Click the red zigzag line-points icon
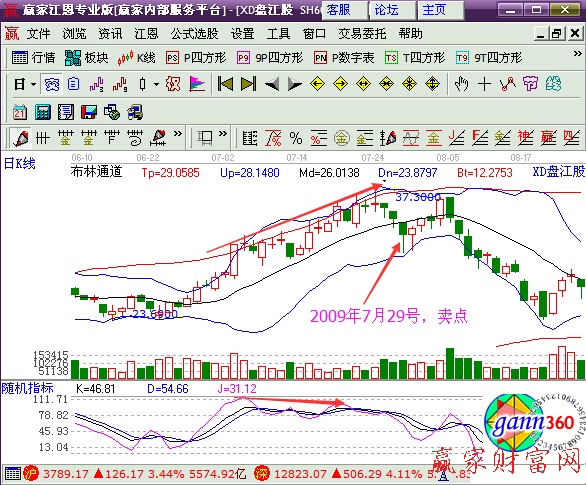The width and height of the screenshot is (586, 485). coord(508,84)
